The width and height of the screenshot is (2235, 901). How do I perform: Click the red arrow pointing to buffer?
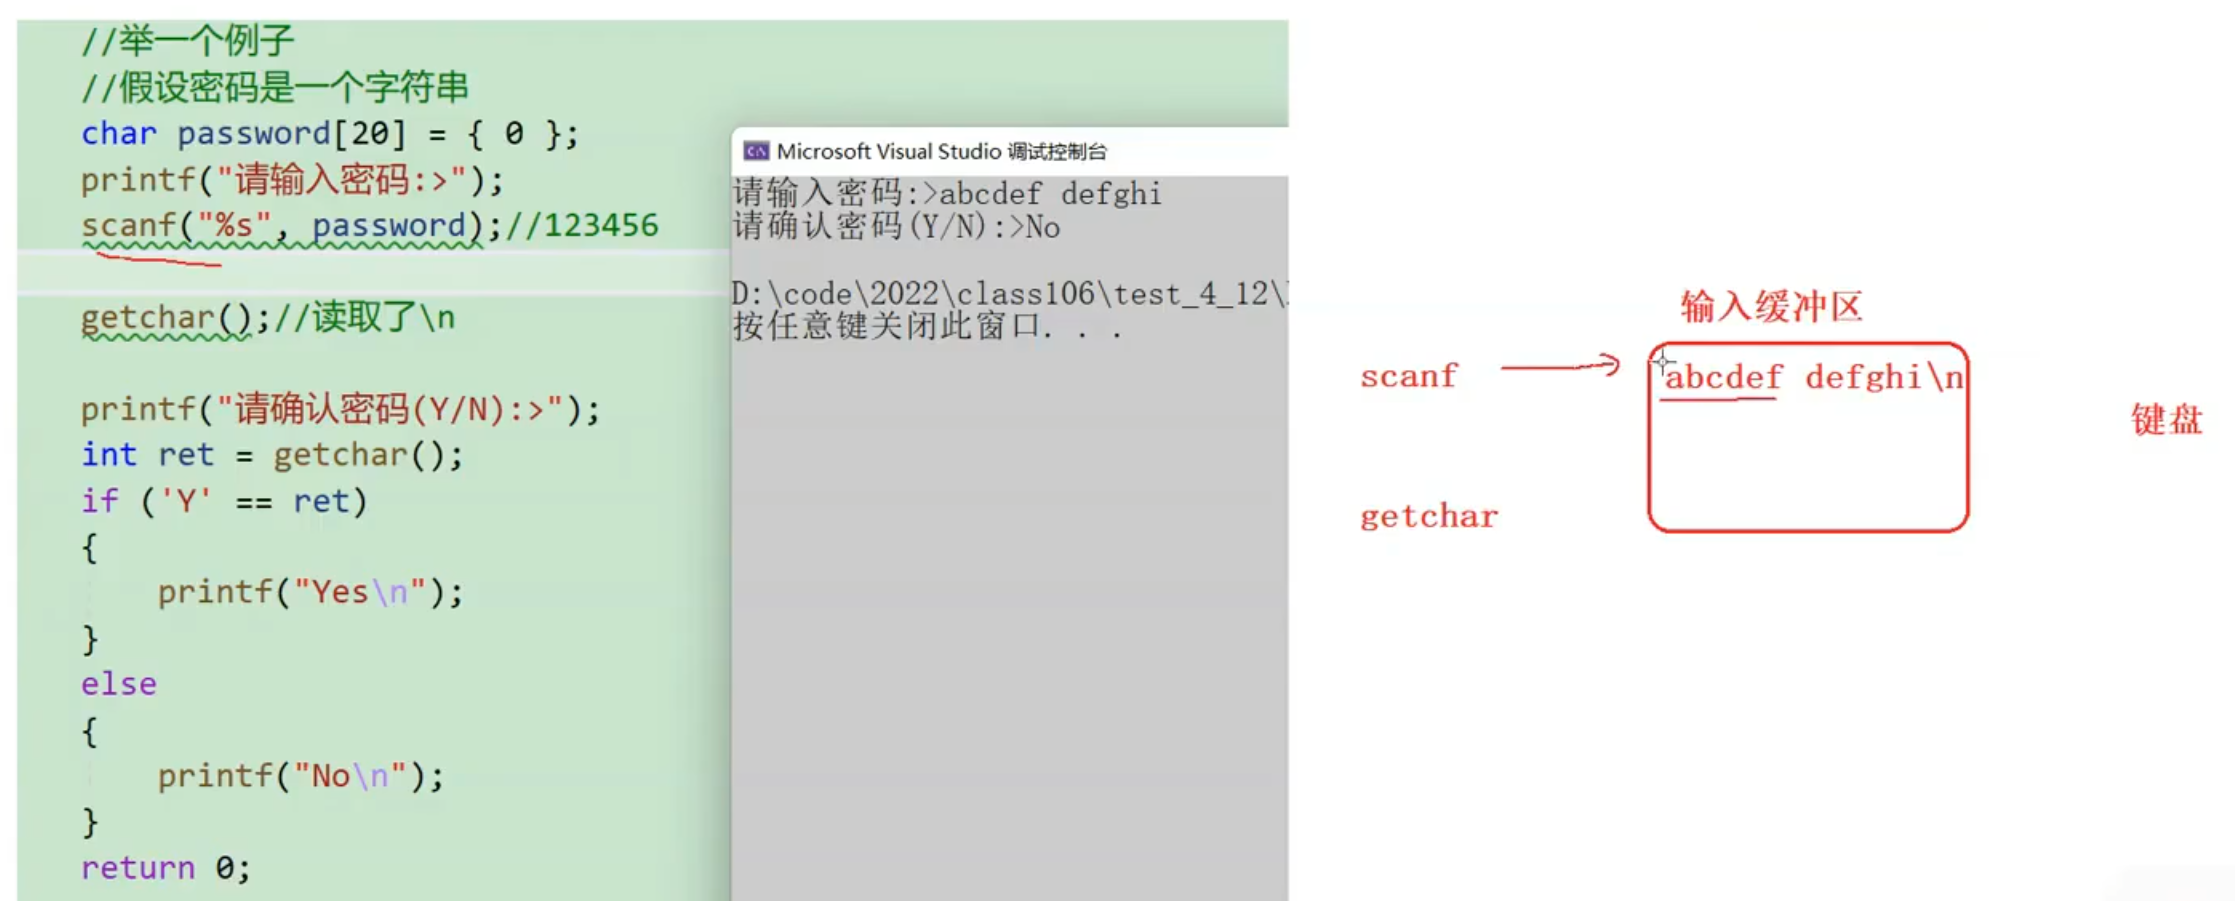(x=1560, y=366)
